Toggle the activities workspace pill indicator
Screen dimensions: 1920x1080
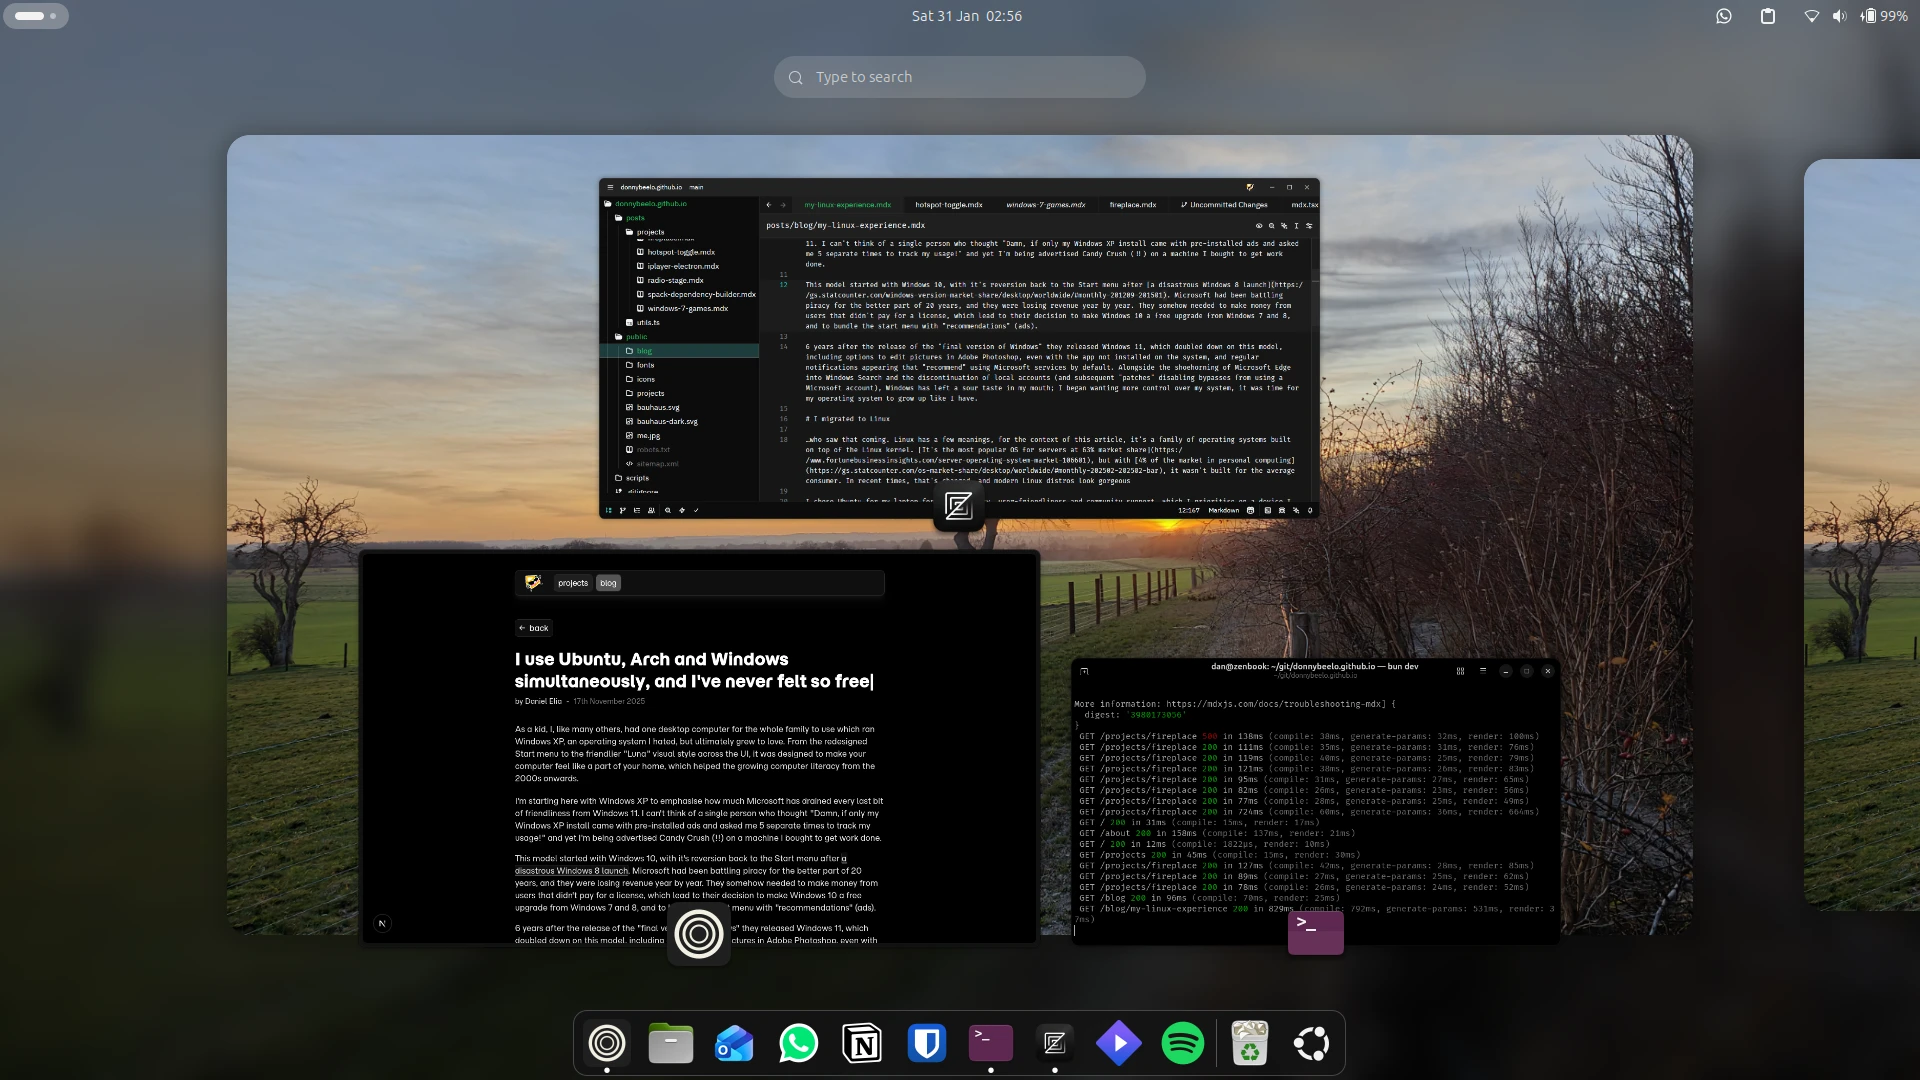coord(35,16)
